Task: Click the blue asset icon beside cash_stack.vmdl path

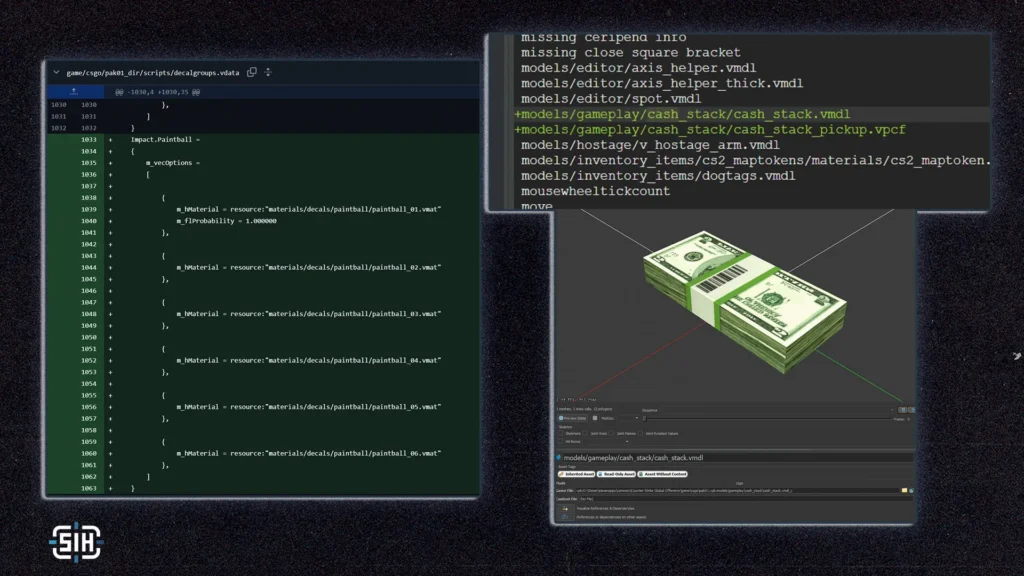Action: (x=559, y=457)
